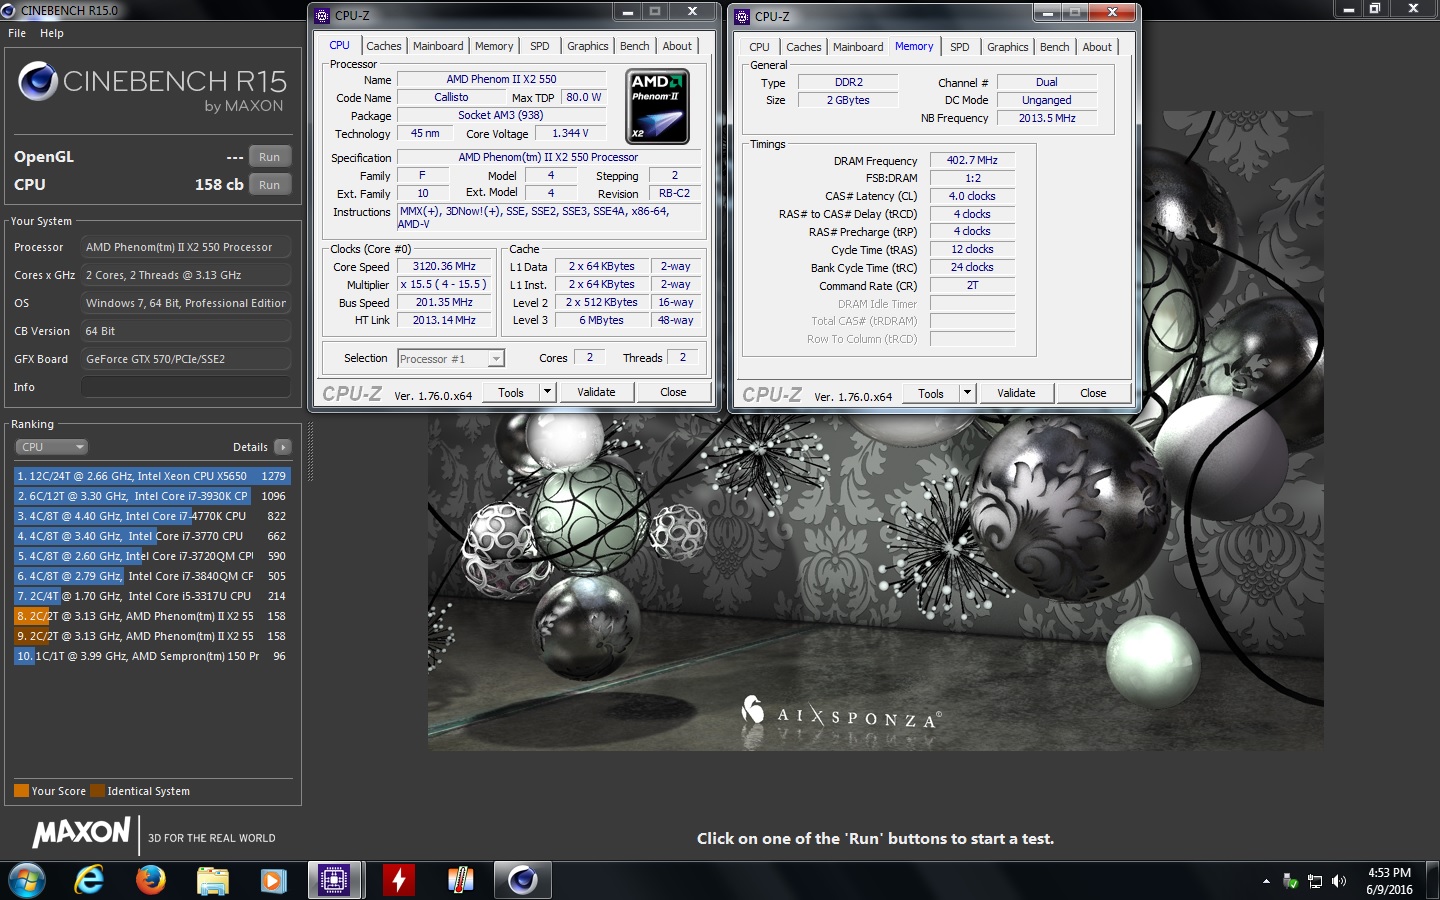Open the CPU ranking type dropdown
The width and height of the screenshot is (1440, 900).
[x=52, y=447]
